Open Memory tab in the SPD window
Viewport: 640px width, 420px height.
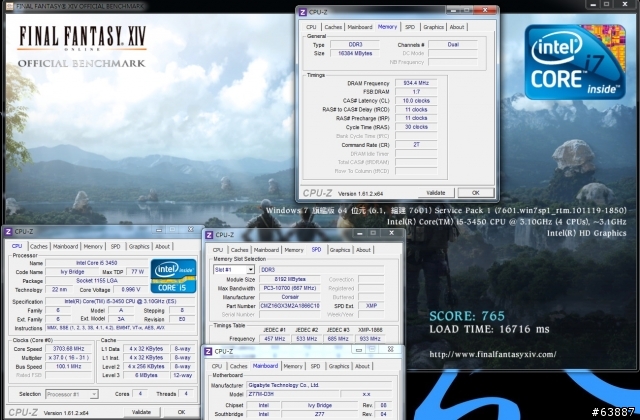[x=294, y=250]
